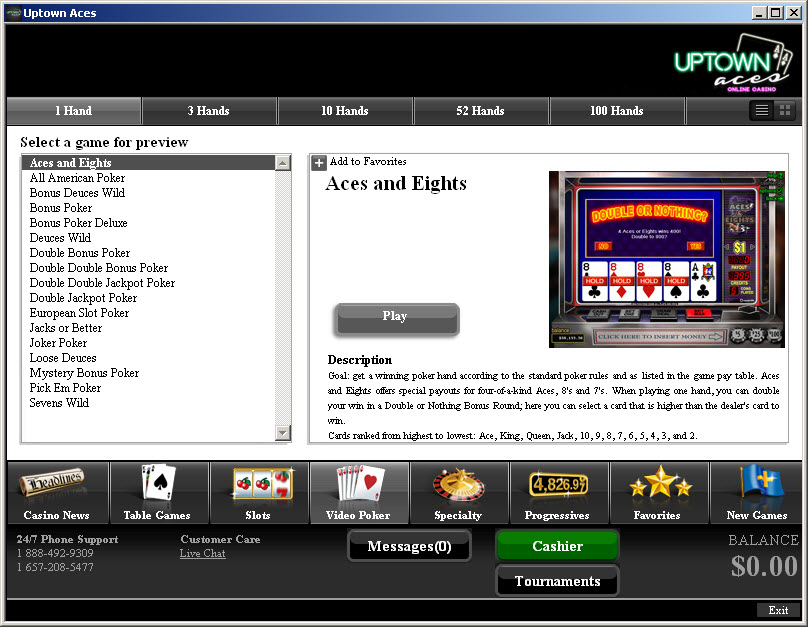The width and height of the screenshot is (808, 627).
Task: Exit the casino
Action: (x=778, y=610)
